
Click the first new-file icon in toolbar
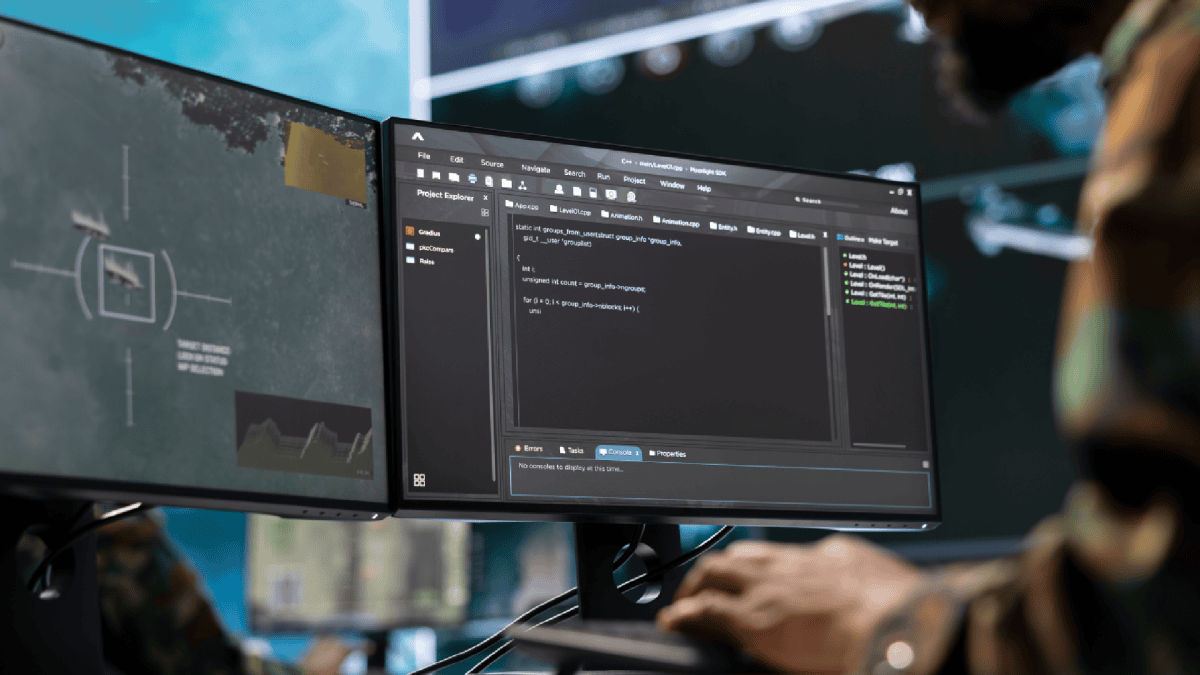click(x=421, y=173)
